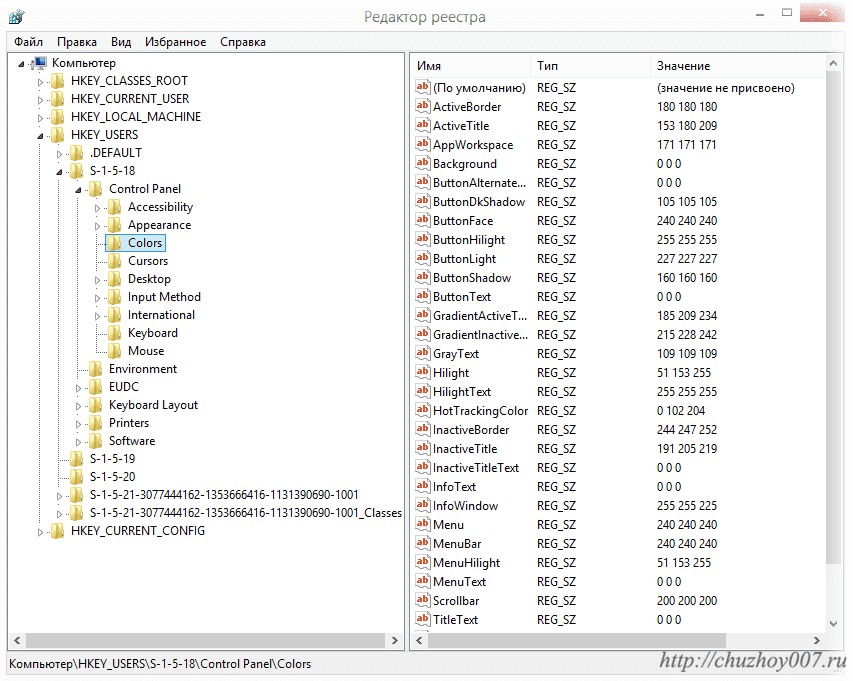The width and height of the screenshot is (853, 681).
Task: Click the S-1-5-20 folder icon
Action: pyautogui.click(x=76, y=477)
